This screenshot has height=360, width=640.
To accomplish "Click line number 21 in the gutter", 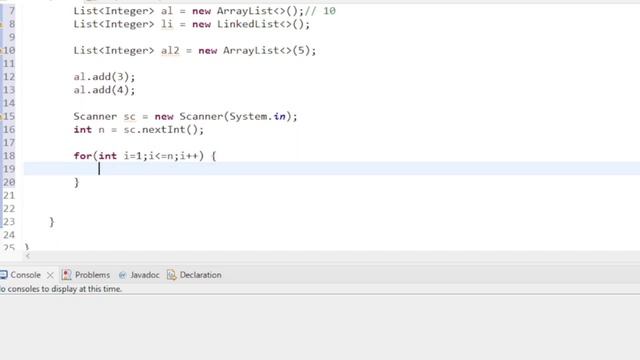I will tap(9, 195).
